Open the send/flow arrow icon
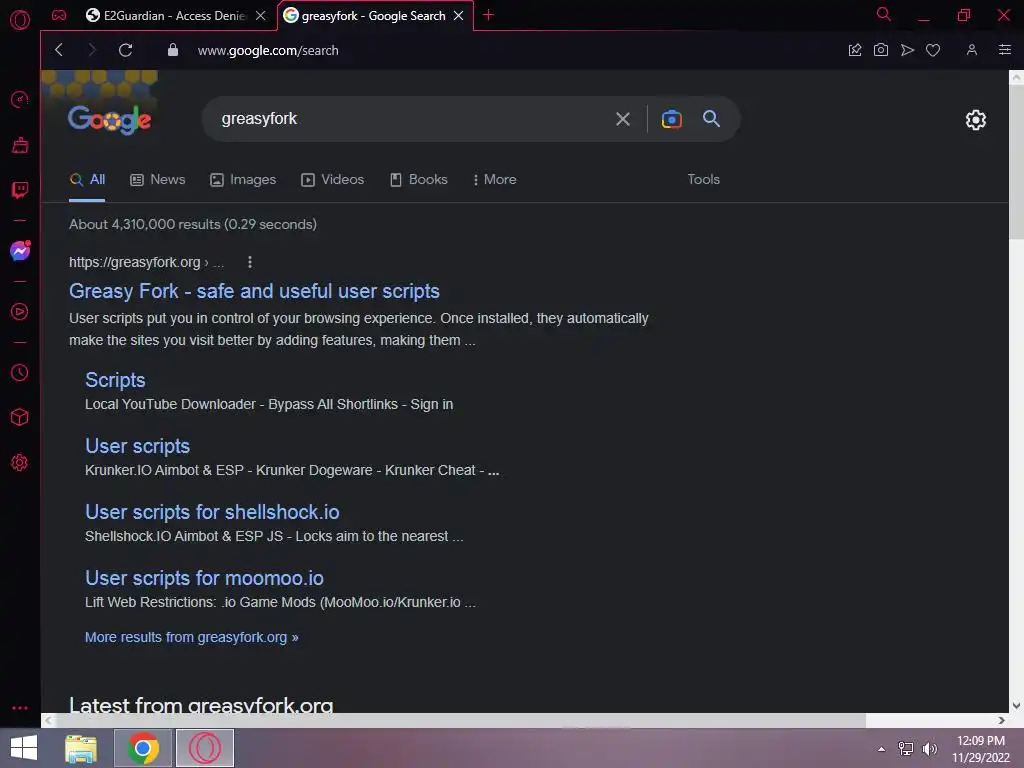The image size is (1024, 768). 907,50
